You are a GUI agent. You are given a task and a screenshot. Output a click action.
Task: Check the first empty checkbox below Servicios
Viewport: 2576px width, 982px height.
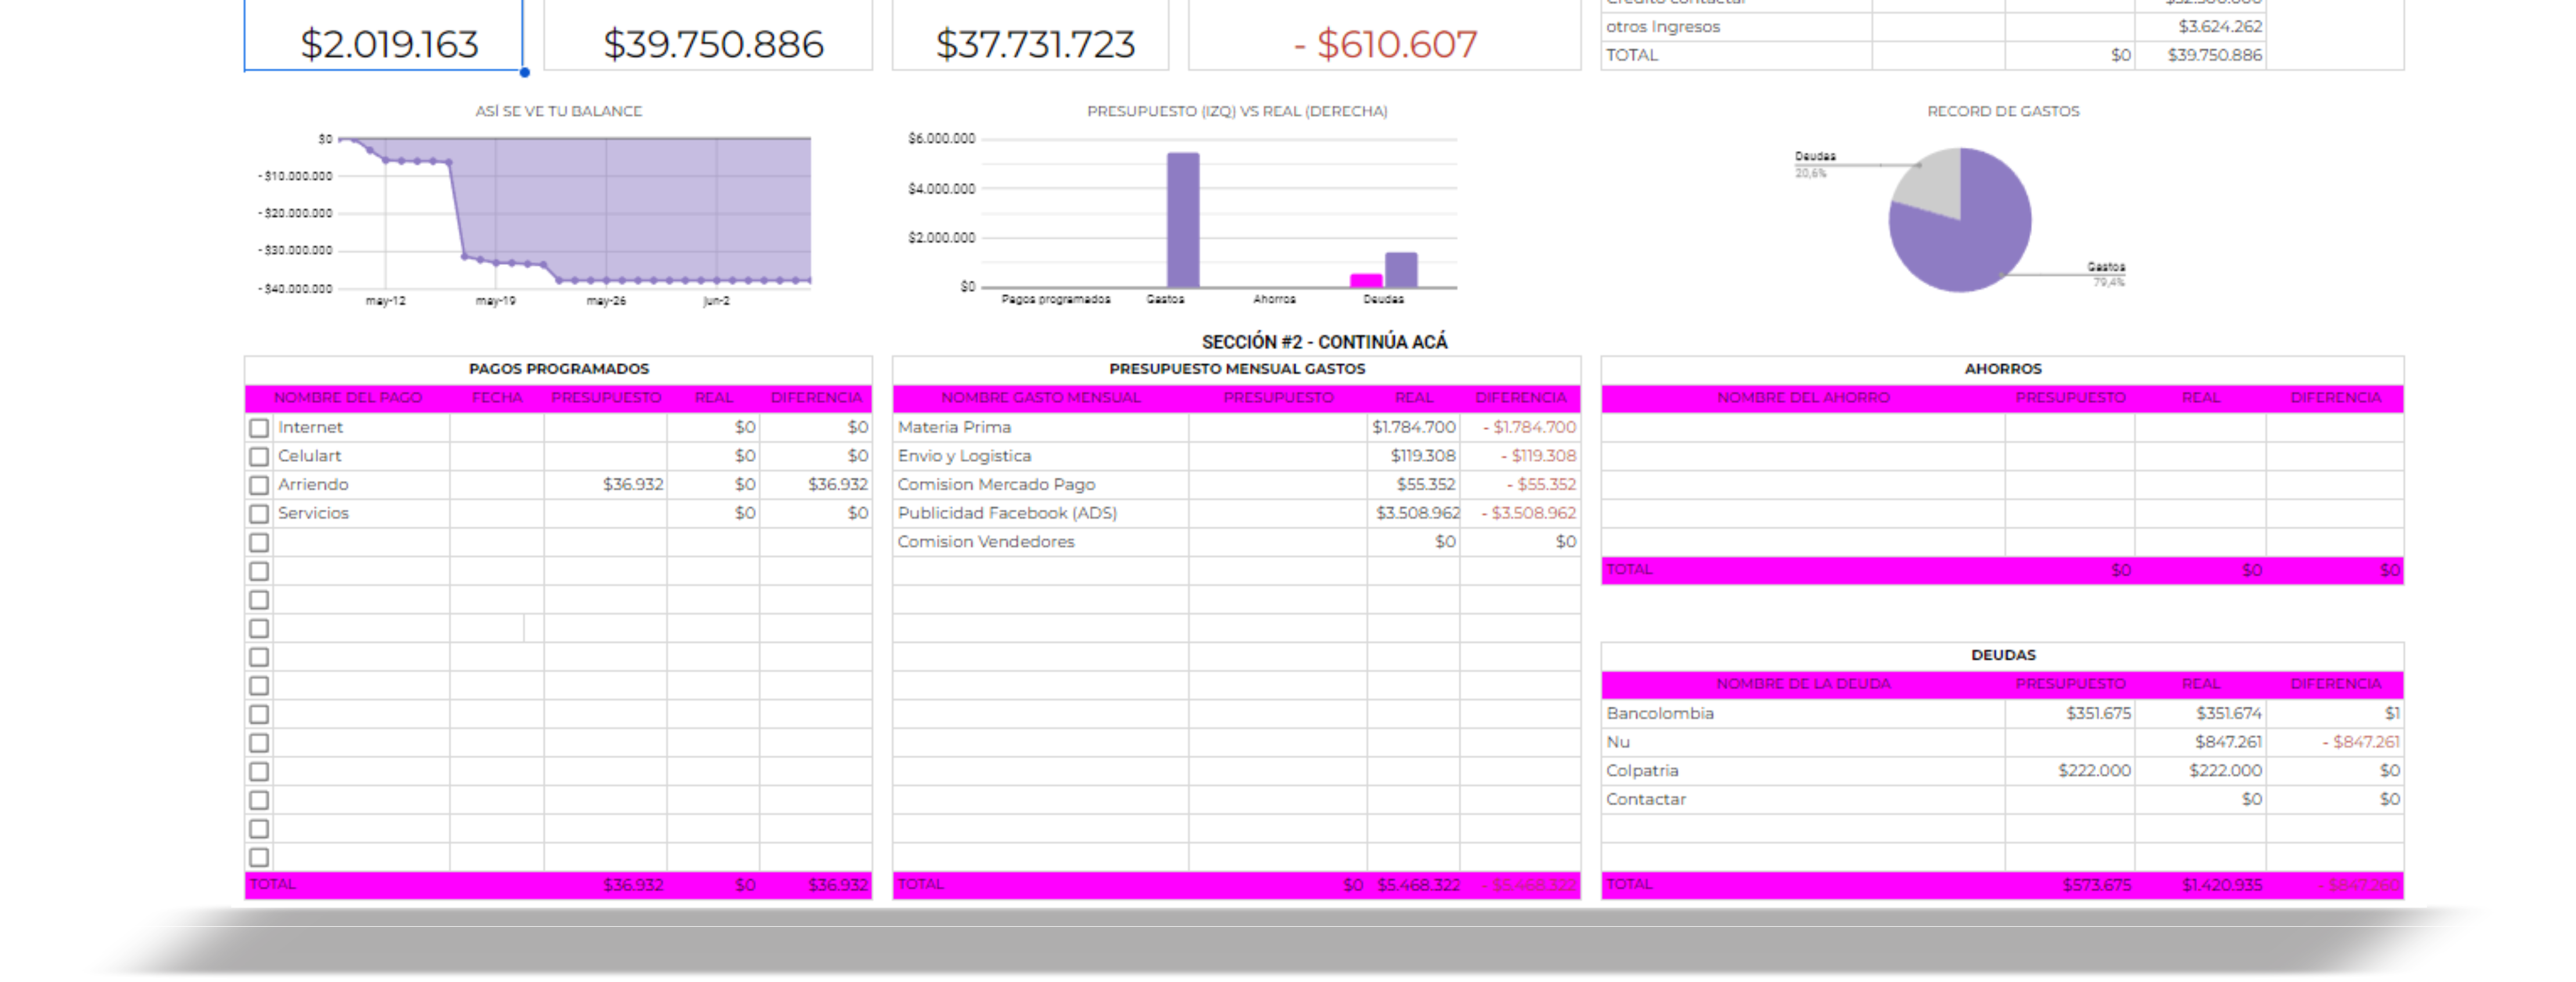point(260,542)
